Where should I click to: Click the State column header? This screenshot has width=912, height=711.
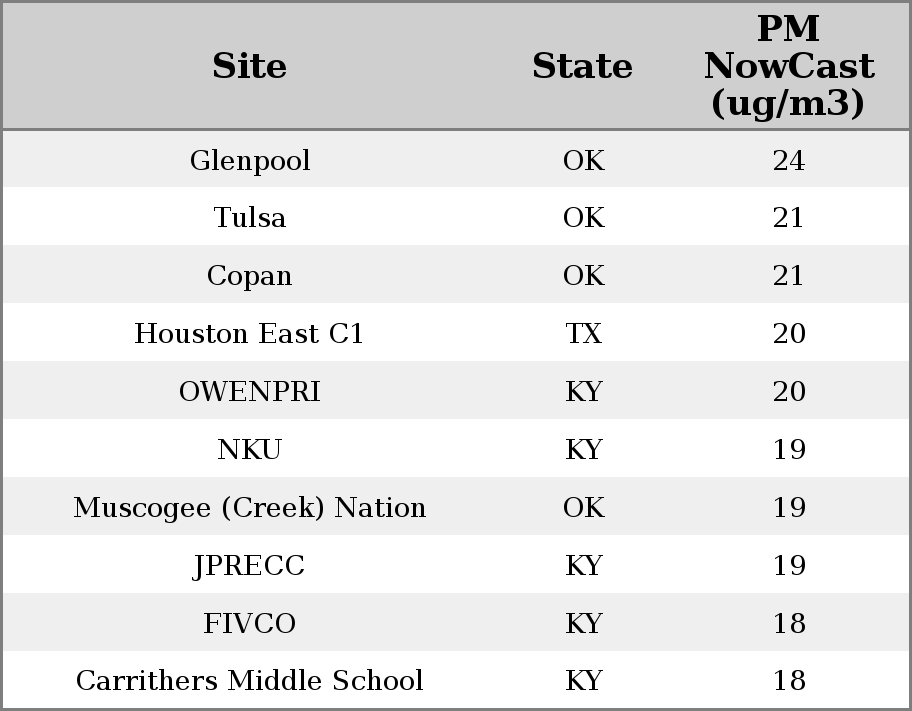(582, 66)
